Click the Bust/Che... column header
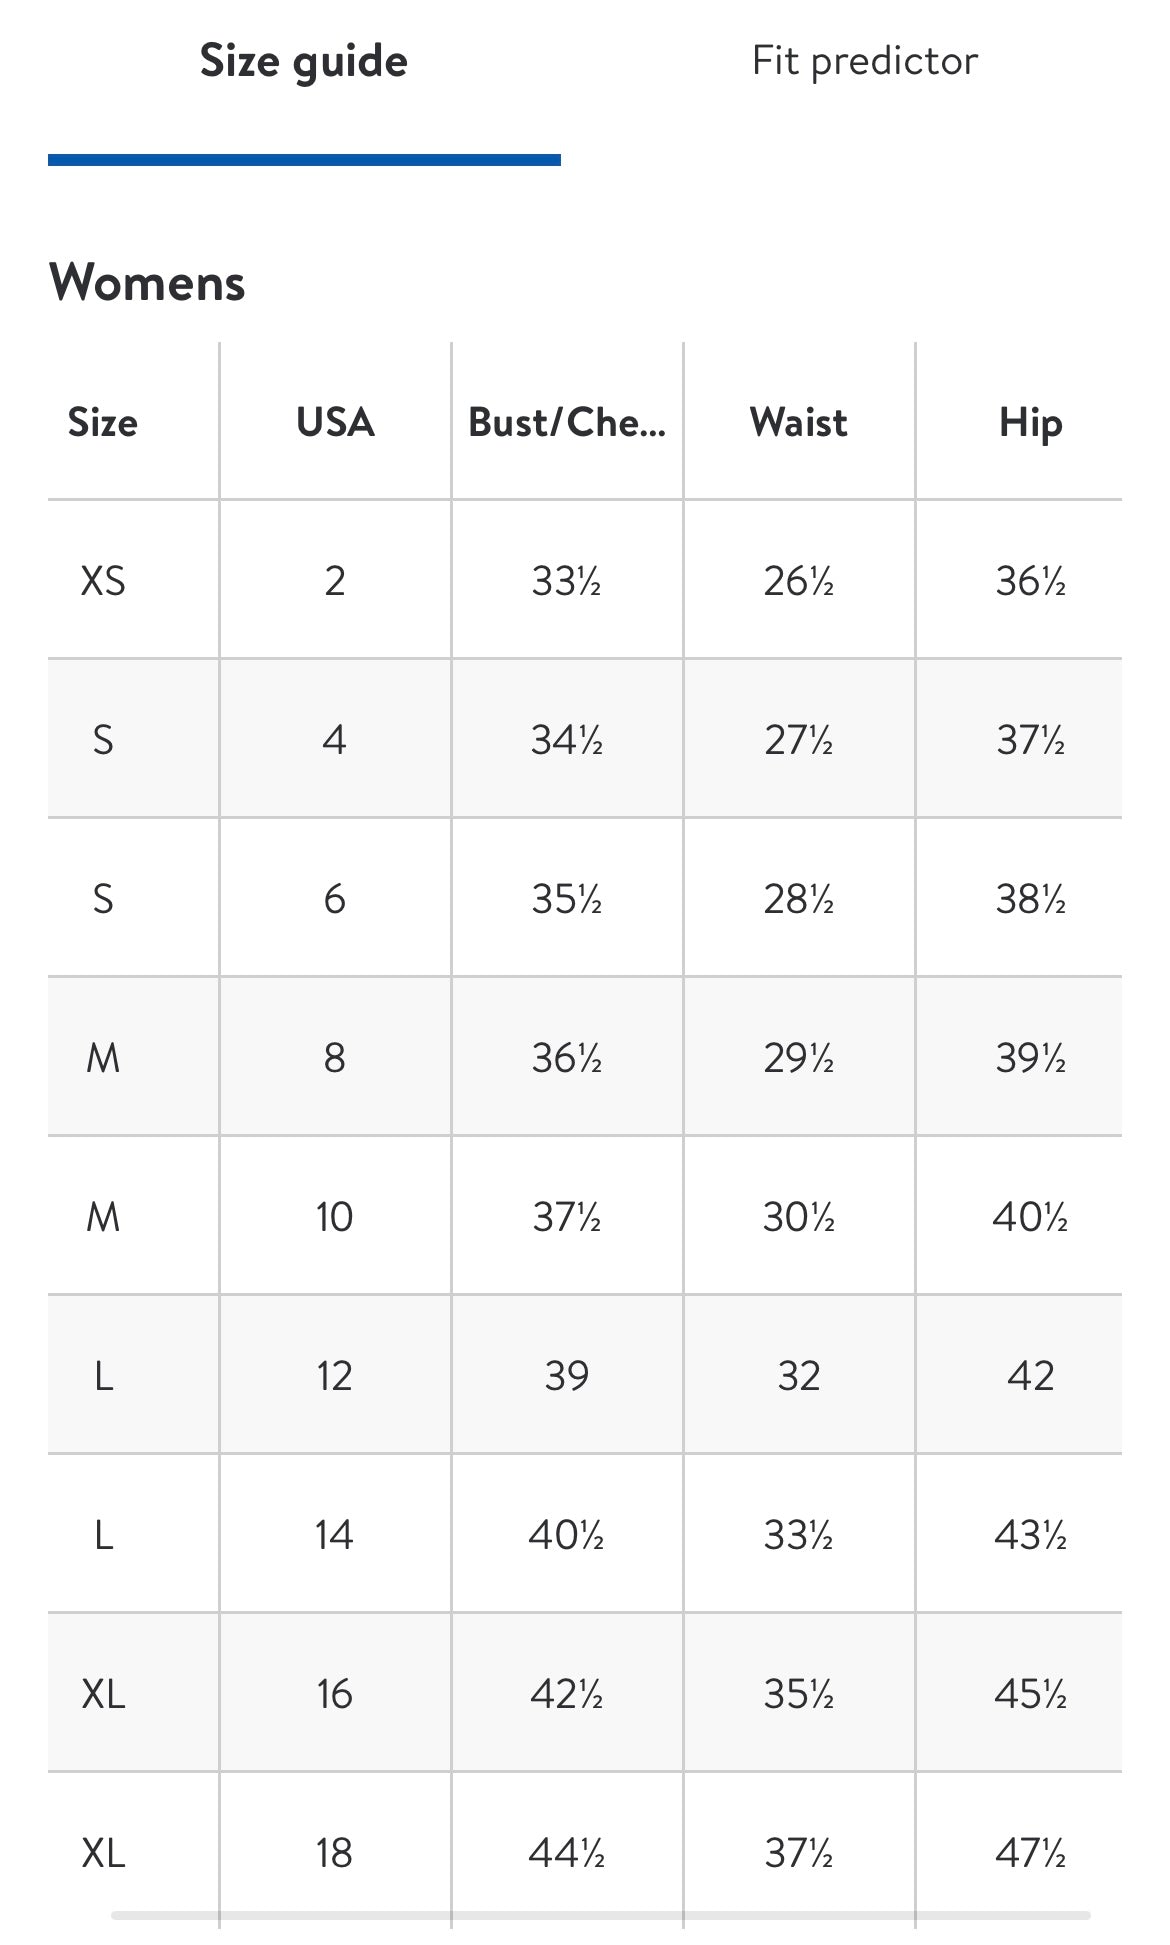The image size is (1170, 1945). pyautogui.click(x=567, y=422)
